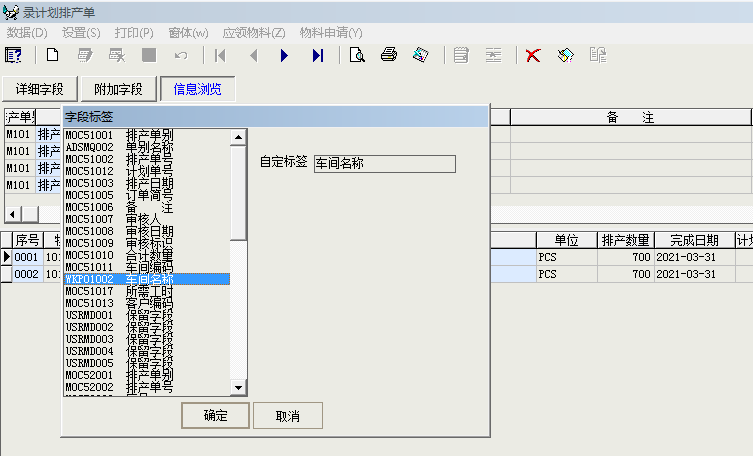Go to the first record
The height and width of the screenshot is (456, 753).
(220, 55)
